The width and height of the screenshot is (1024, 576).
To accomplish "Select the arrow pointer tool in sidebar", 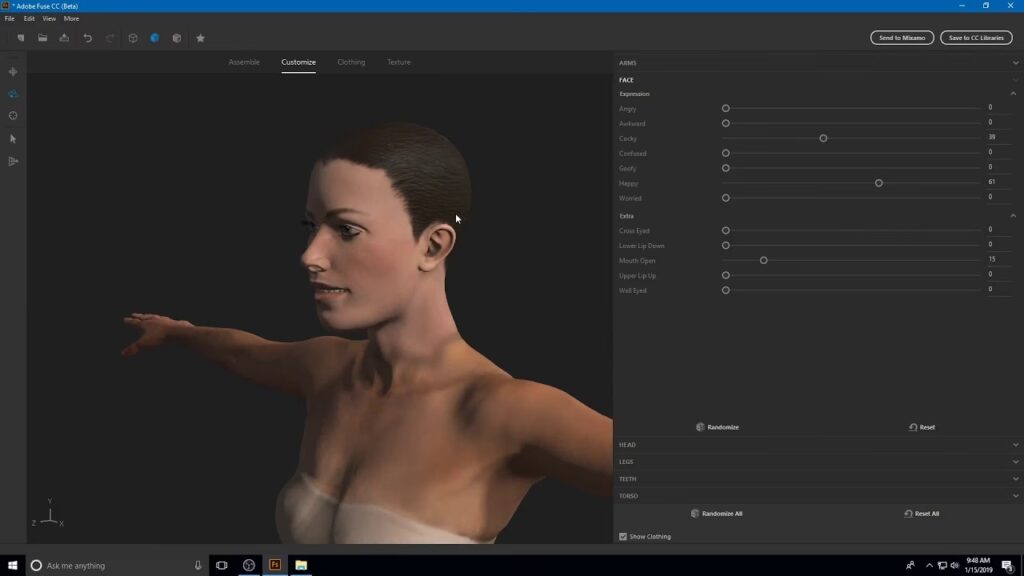I will (x=13, y=139).
